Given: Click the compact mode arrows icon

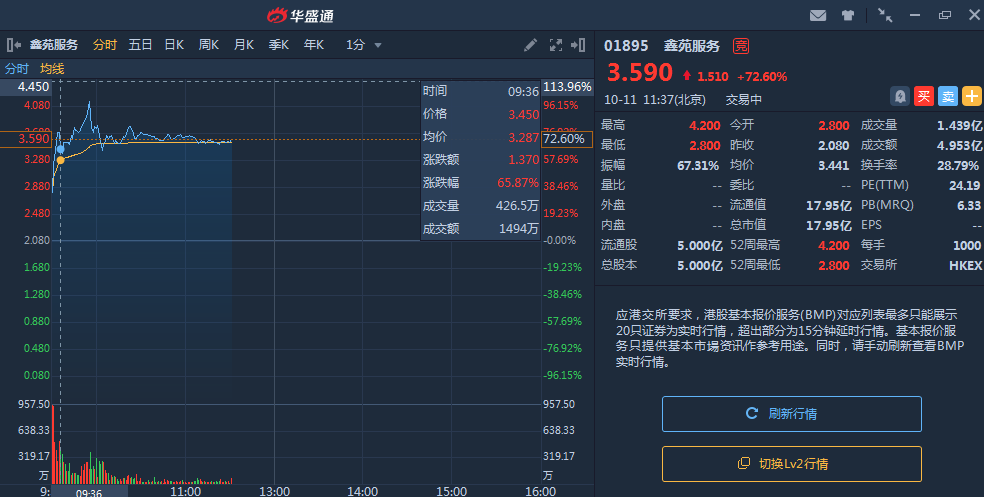Looking at the screenshot, I should coord(885,15).
